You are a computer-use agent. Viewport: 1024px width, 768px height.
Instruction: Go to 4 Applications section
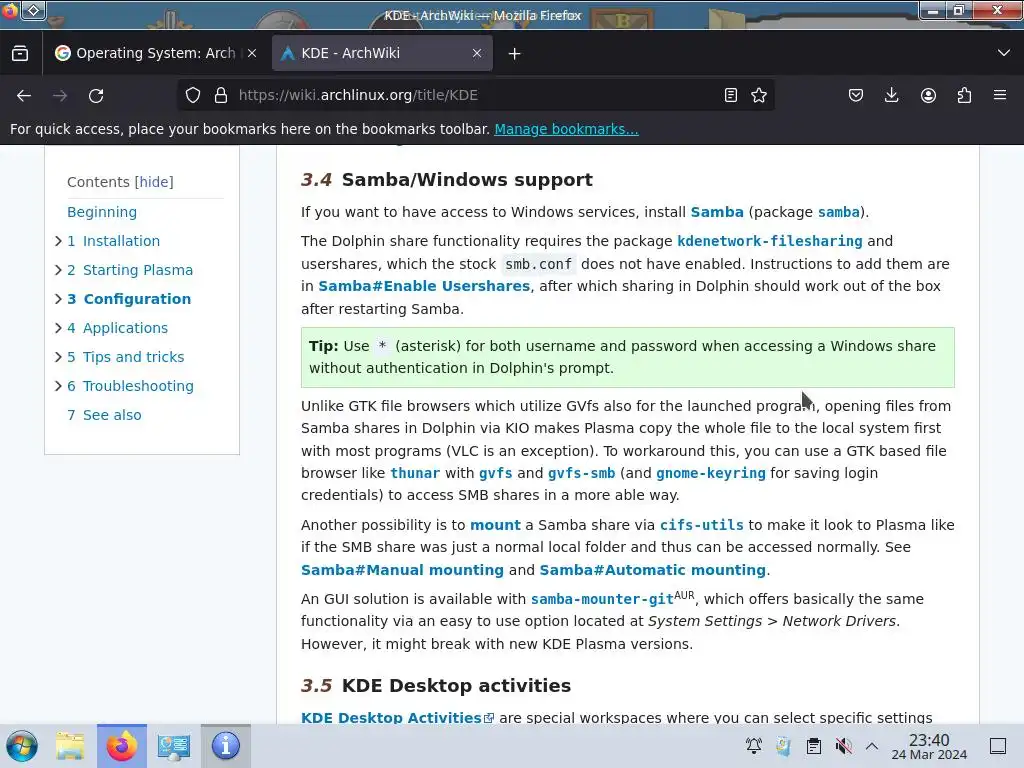pyautogui.click(x=118, y=328)
